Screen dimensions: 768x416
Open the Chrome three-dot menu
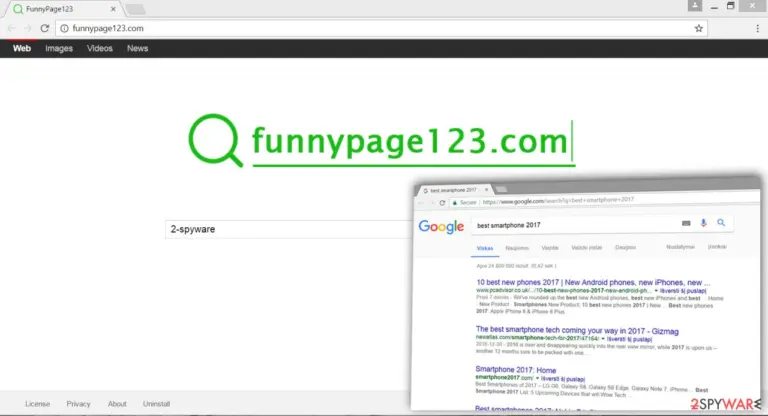[x=757, y=28]
